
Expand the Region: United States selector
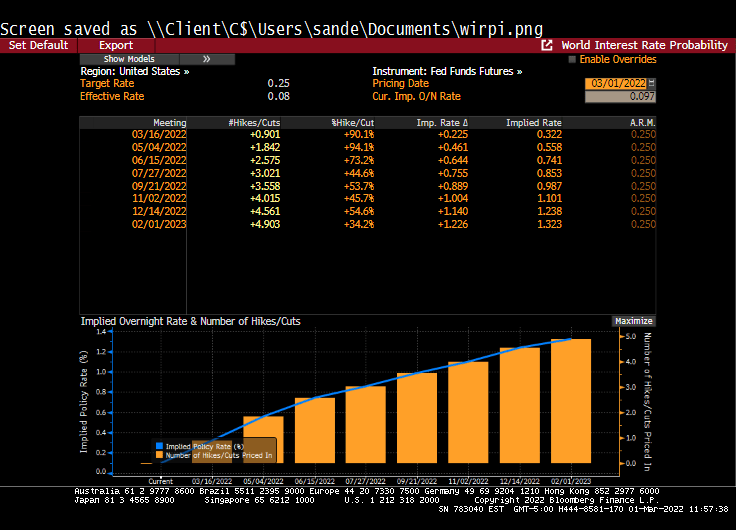click(134, 72)
